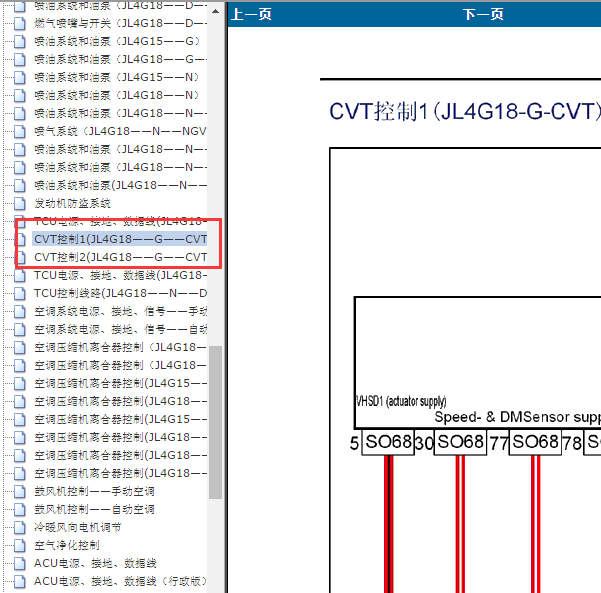Select the page icon next to 喷气系统
This screenshot has width=601, height=593.
20,132
